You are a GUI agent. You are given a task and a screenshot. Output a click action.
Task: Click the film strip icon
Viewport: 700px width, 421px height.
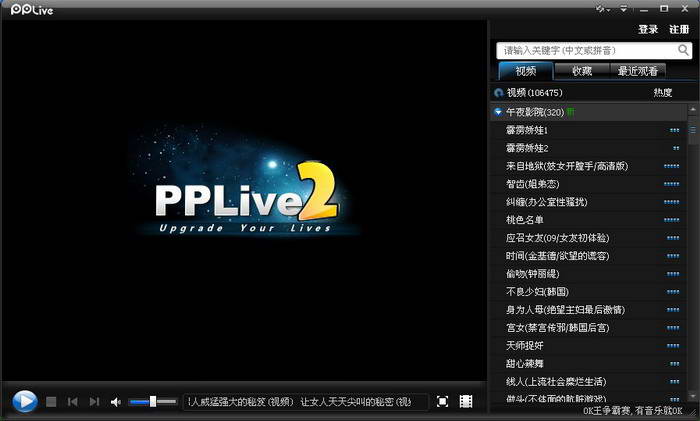coord(466,402)
